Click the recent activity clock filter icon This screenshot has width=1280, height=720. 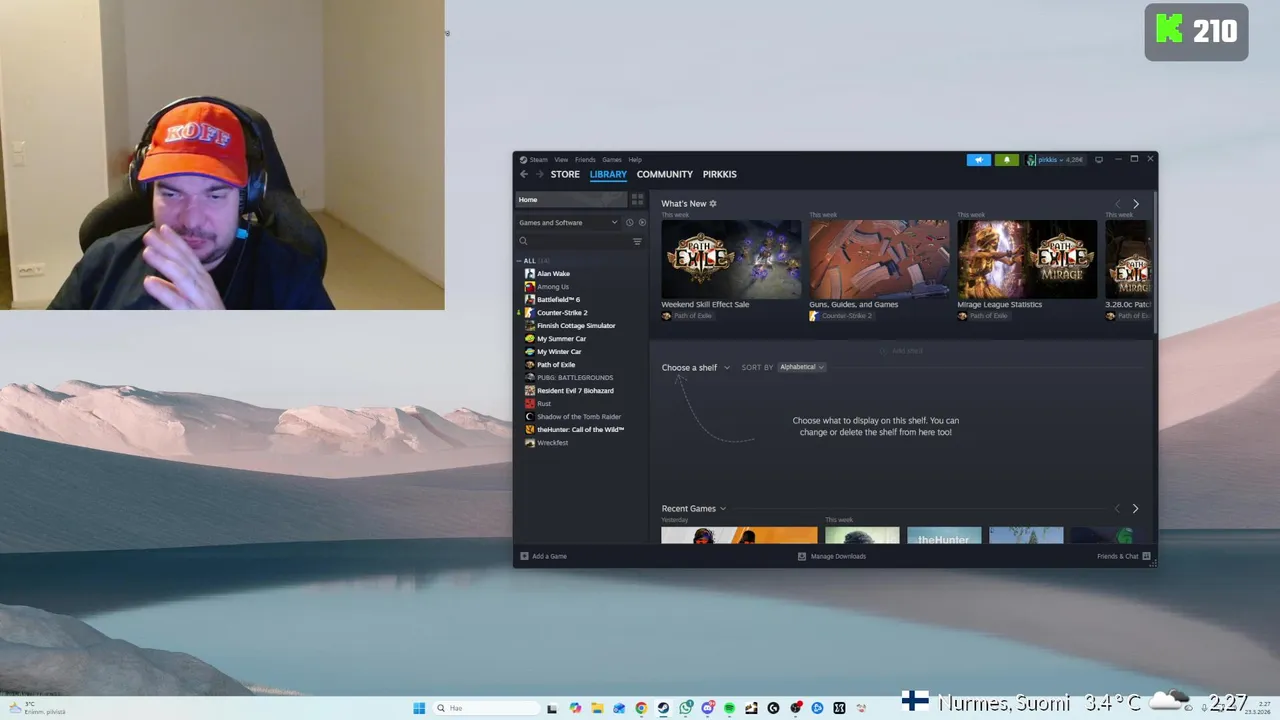(x=629, y=223)
